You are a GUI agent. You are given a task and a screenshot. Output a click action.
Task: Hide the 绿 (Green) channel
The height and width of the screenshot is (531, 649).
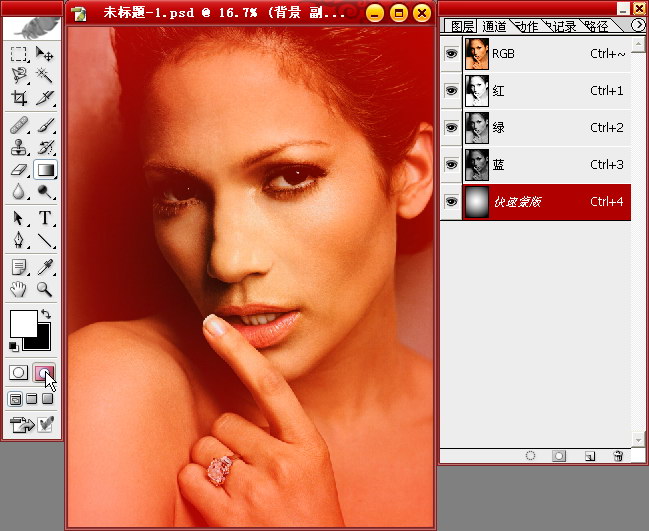pos(451,127)
